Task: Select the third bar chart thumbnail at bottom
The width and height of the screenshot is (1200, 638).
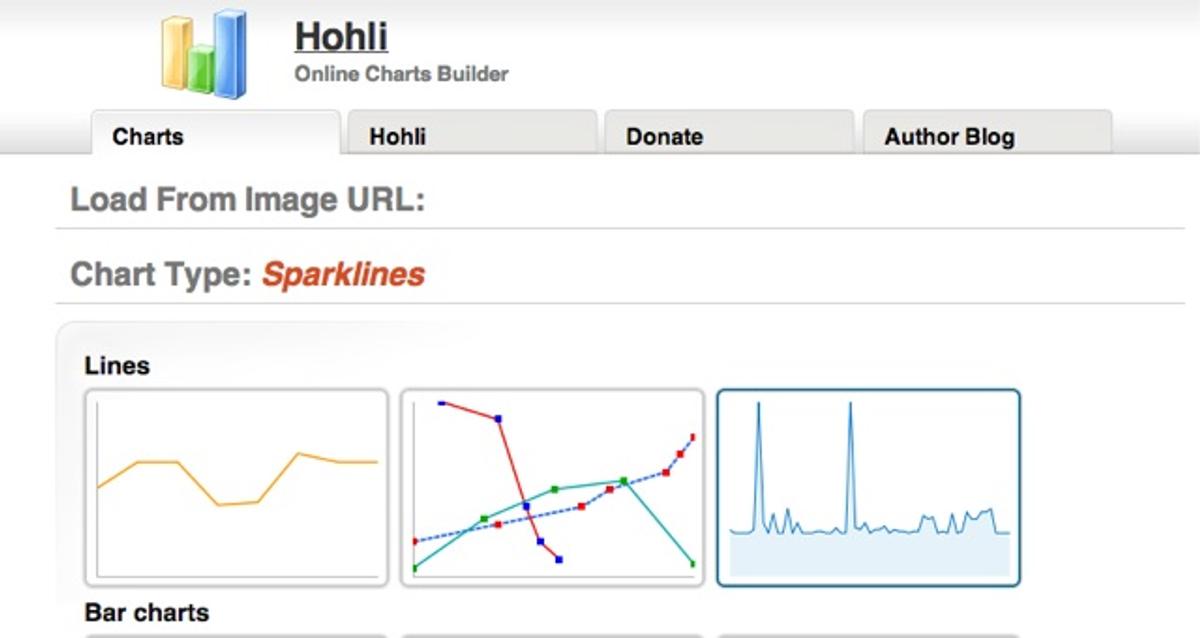Action: [x=869, y=634]
